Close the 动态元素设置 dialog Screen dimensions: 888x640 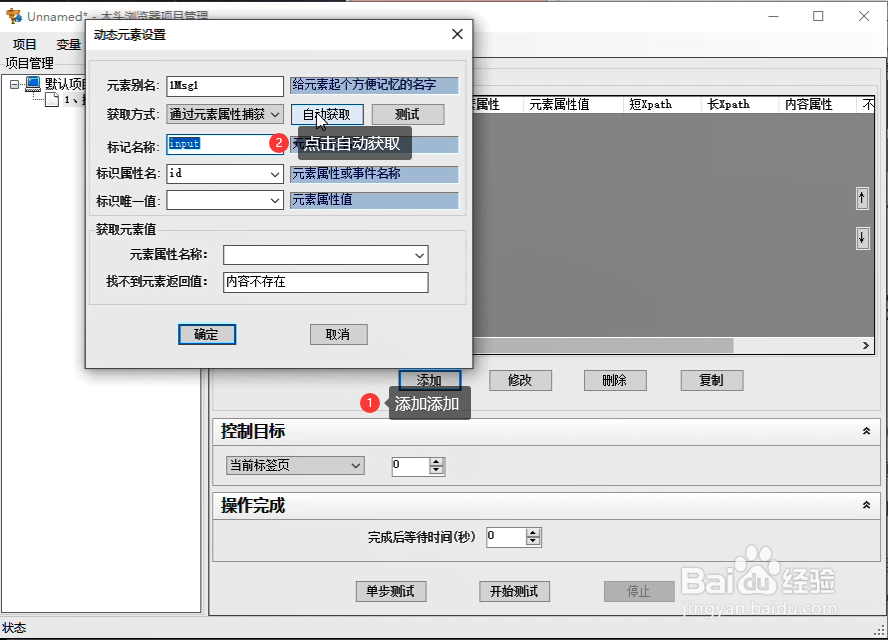(x=458, y=34)
